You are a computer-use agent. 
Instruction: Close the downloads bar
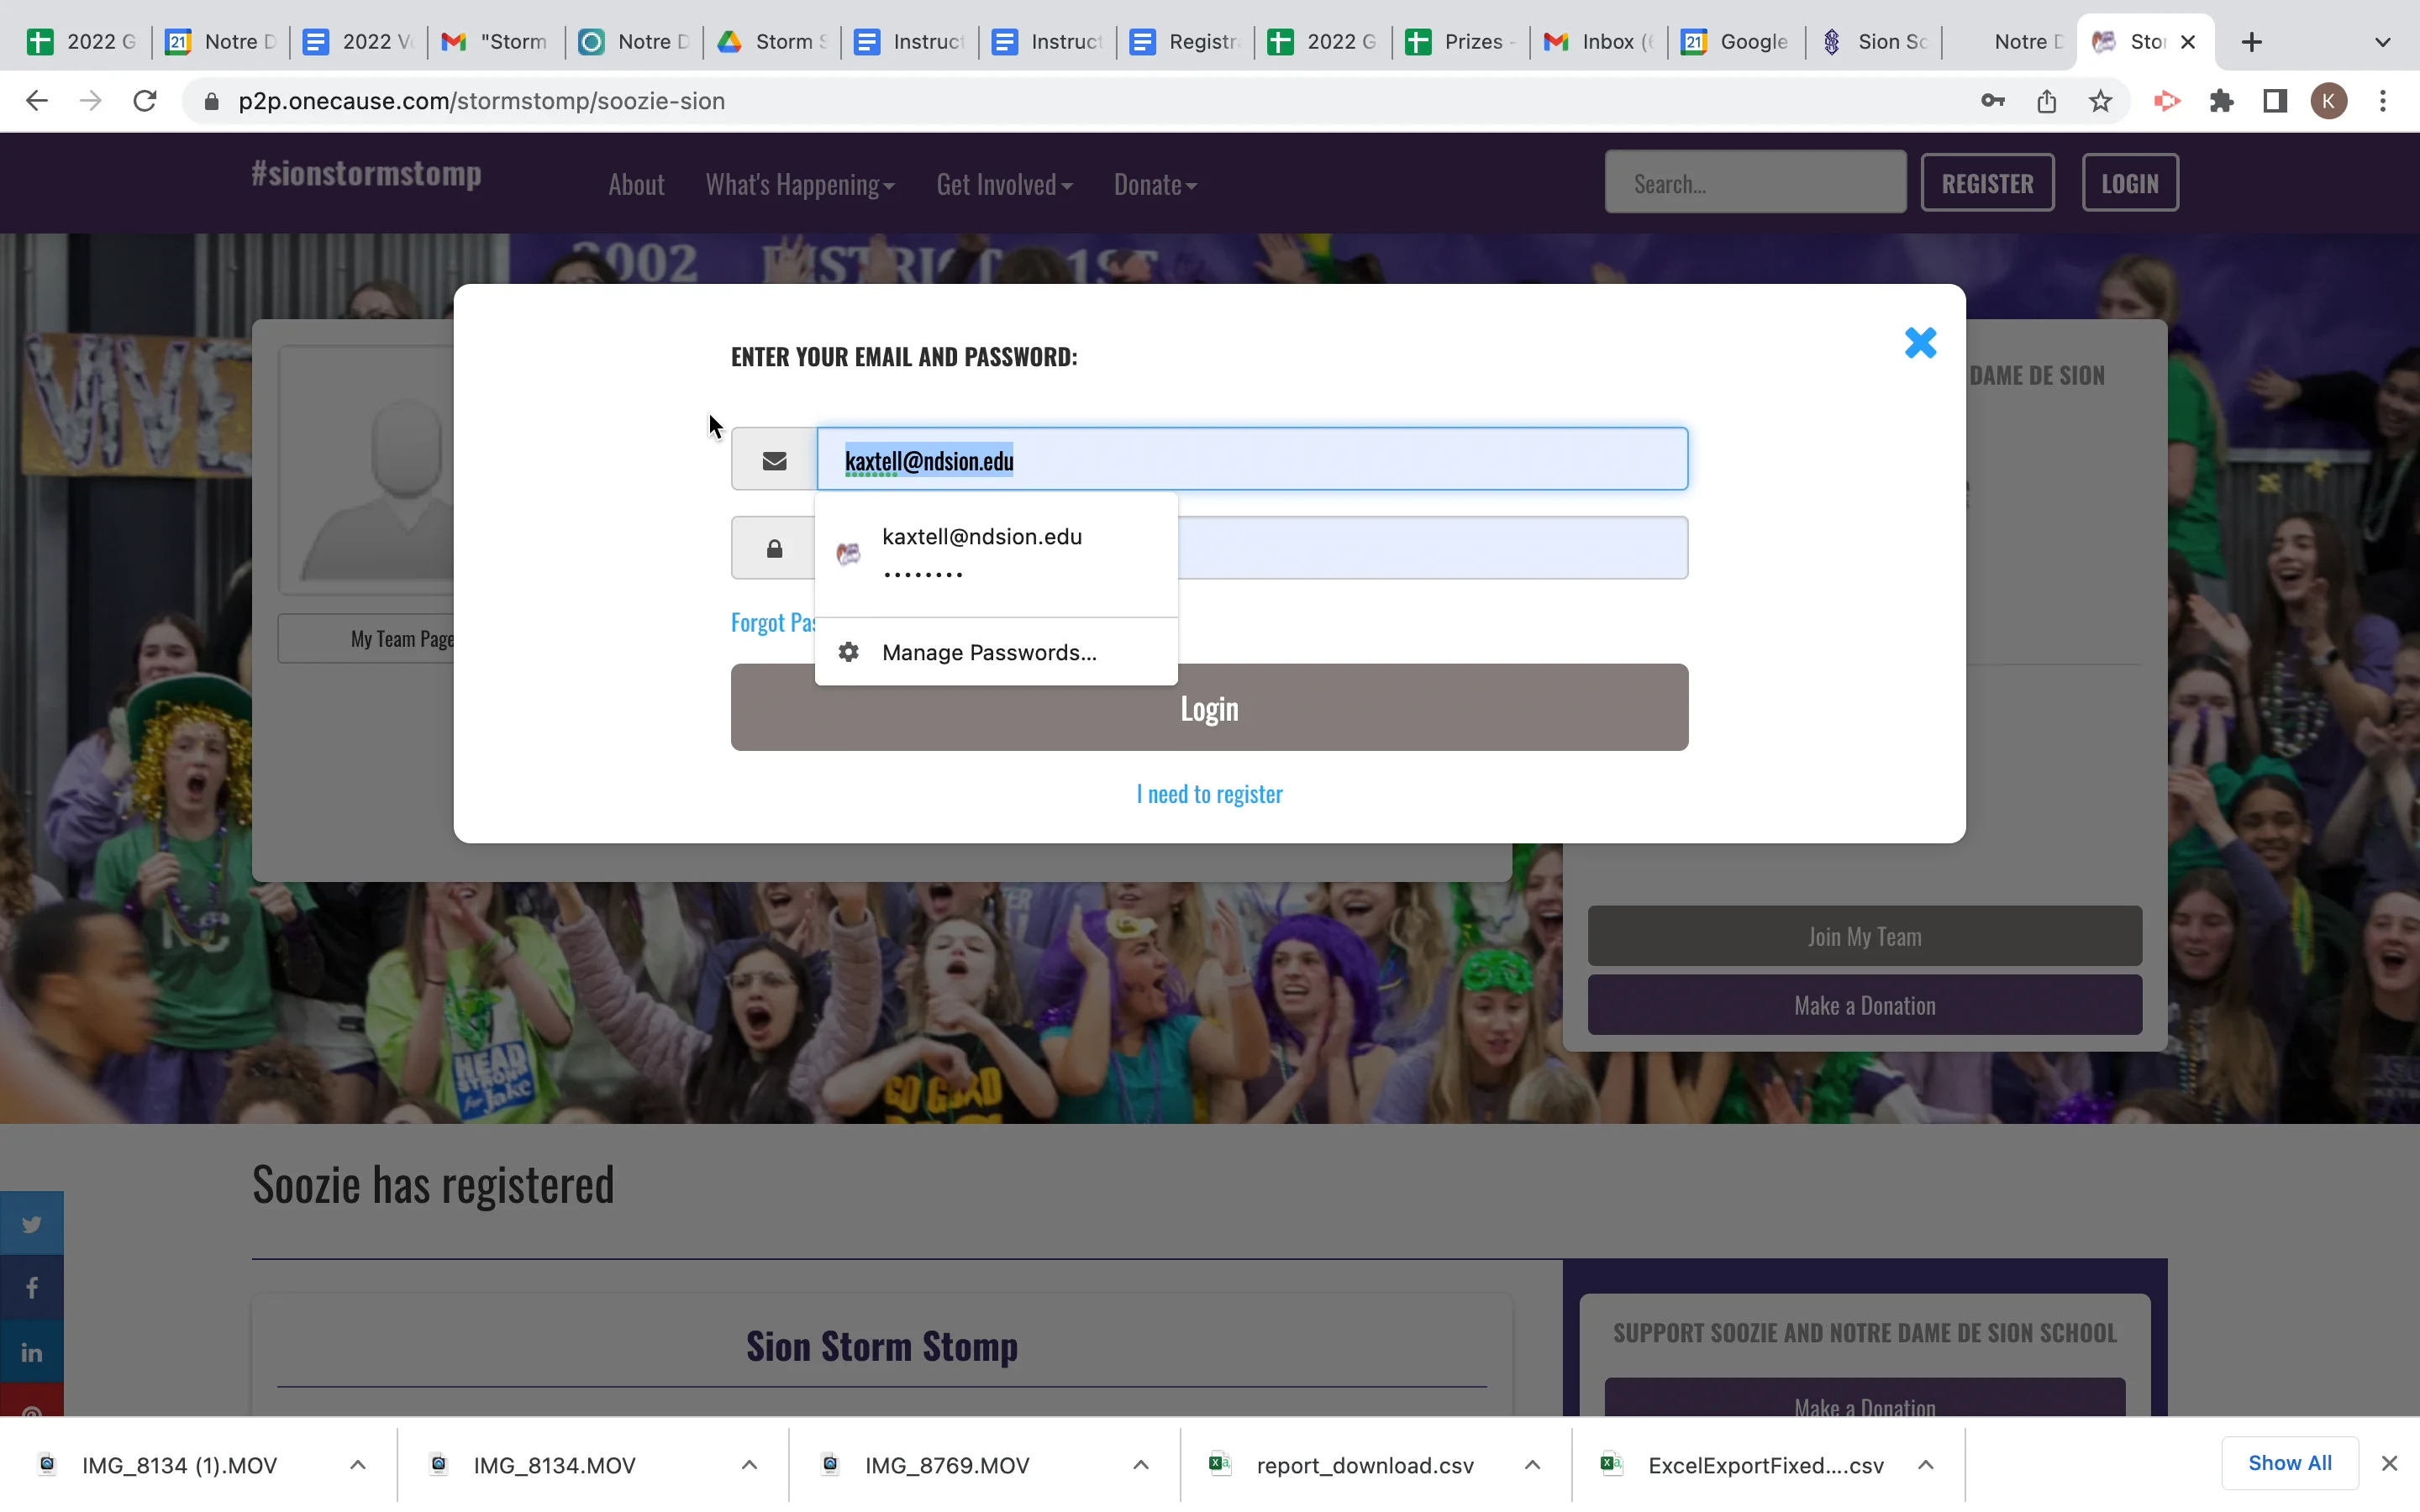(2389, 1464)
